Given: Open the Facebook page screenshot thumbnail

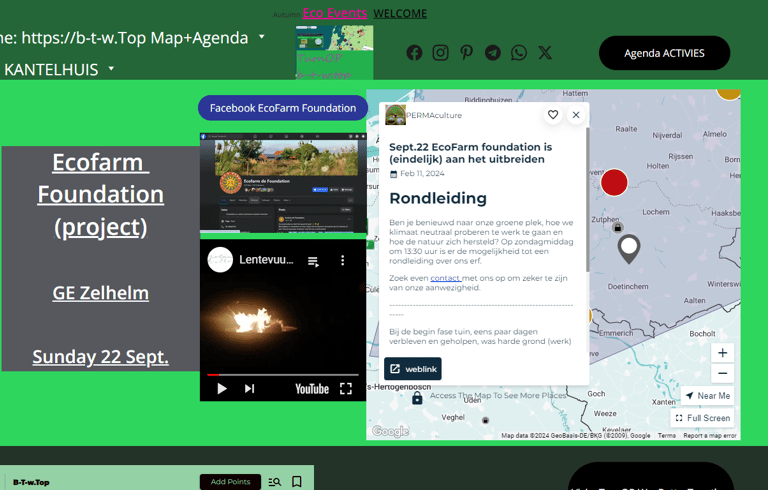Looking at the screenshot, I should [x=283, y=183].
